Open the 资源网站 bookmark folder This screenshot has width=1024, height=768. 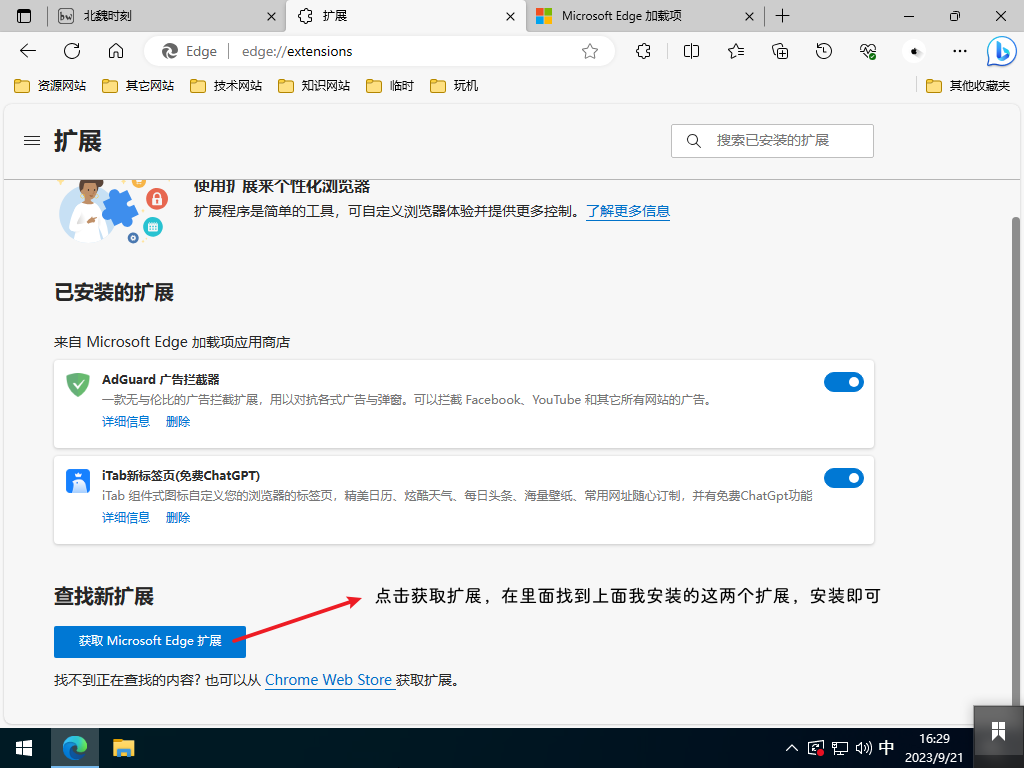(50, 86)
